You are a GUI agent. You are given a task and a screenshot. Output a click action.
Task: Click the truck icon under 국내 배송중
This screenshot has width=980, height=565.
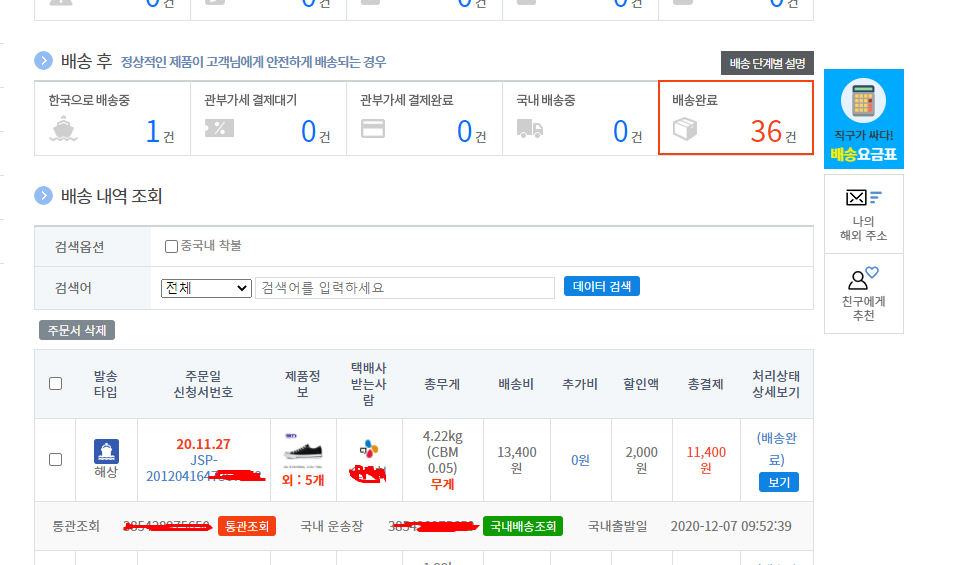(x=530, y=129)
